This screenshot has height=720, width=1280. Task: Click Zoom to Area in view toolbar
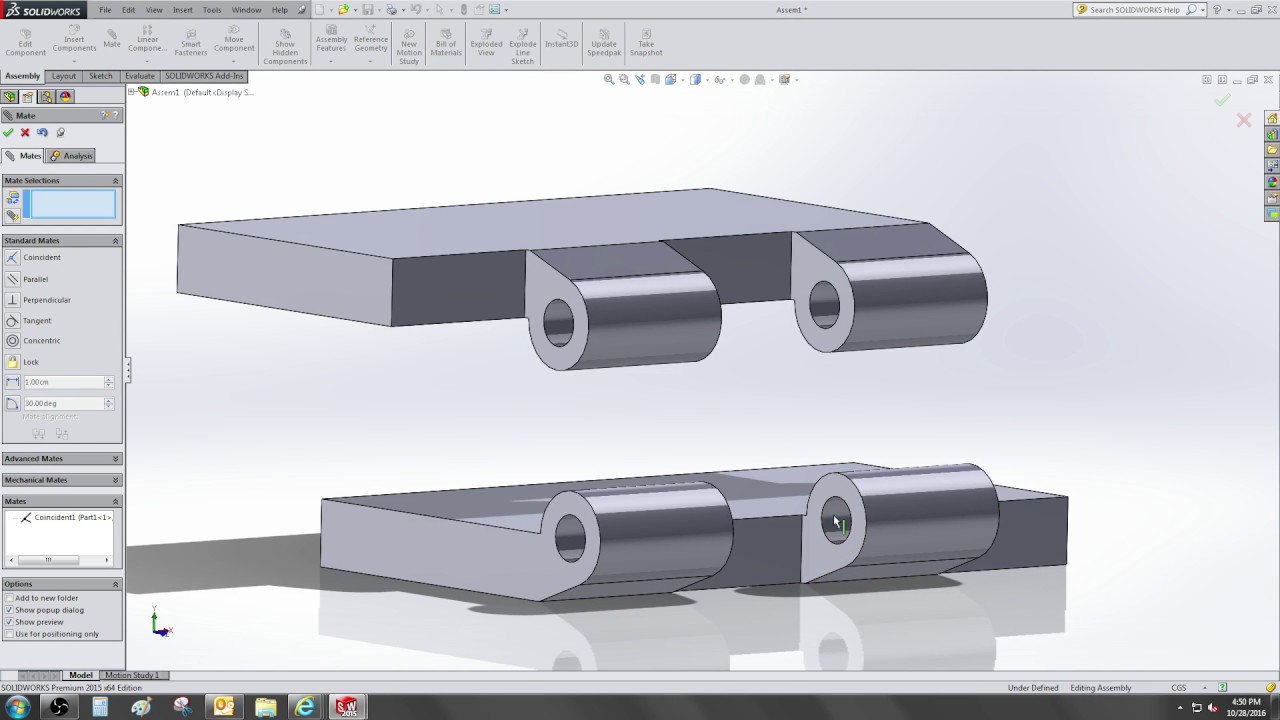(624, 80)
